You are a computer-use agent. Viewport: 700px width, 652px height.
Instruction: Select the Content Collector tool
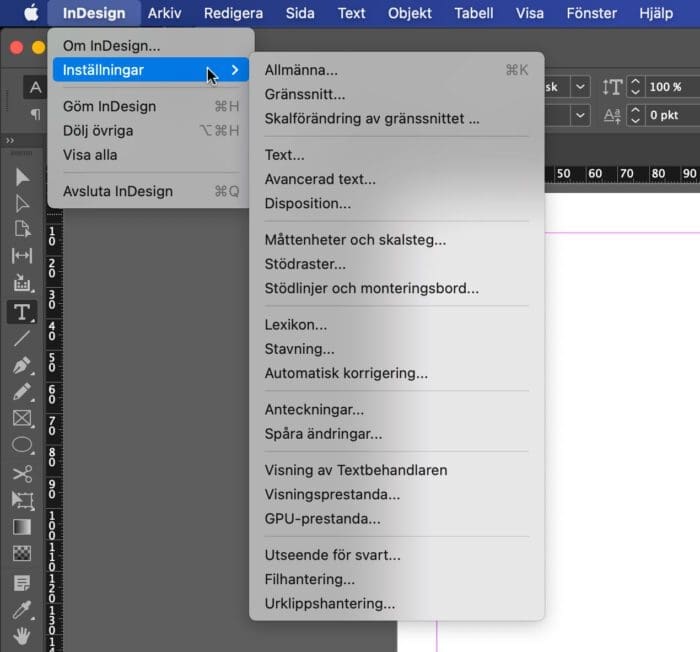point(22,283)
